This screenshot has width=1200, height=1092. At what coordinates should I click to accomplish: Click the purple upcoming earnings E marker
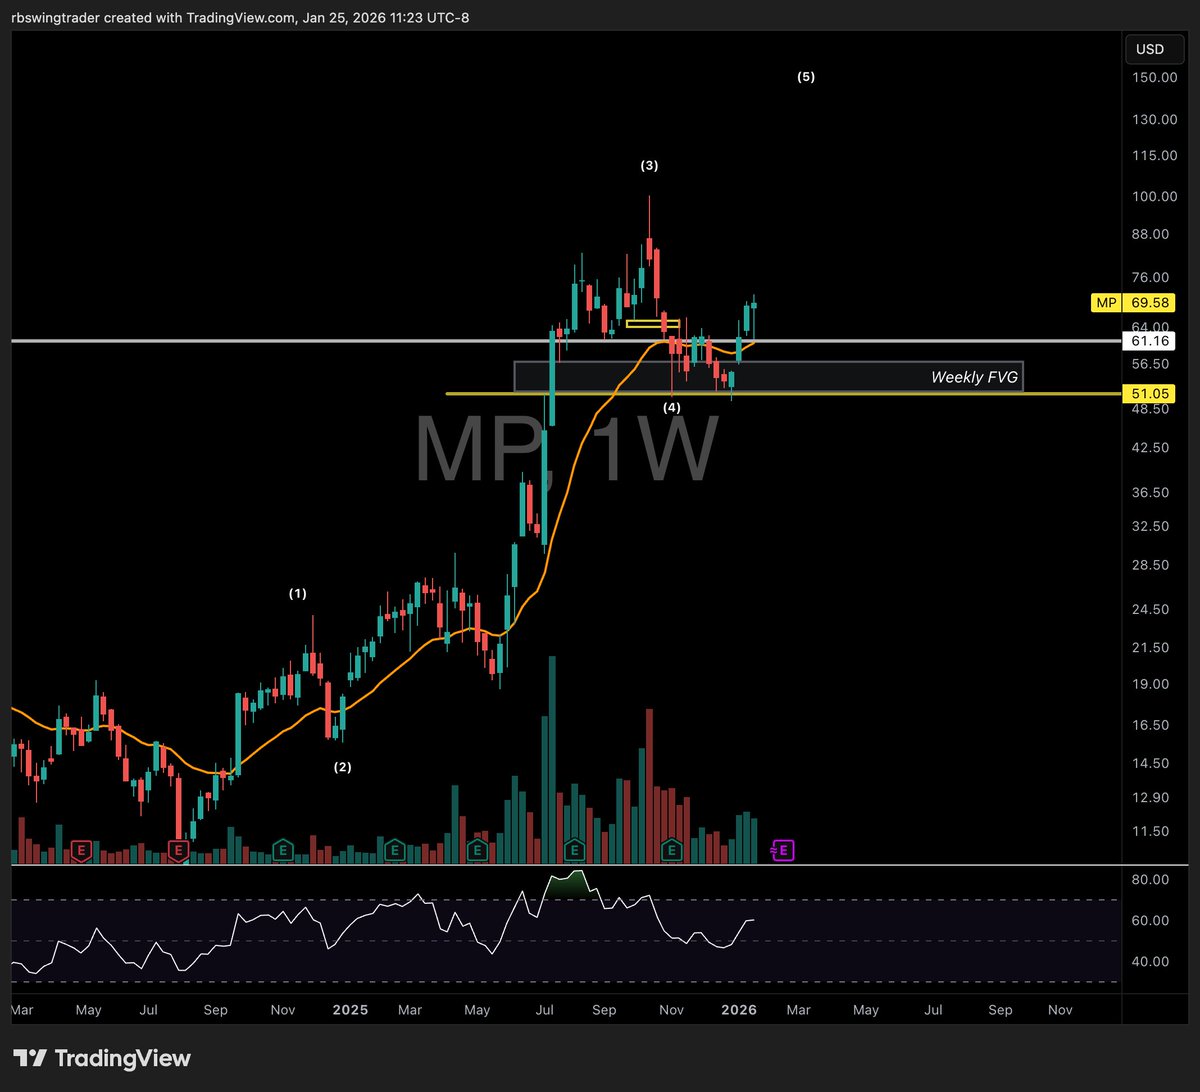(x=785, y=851)
